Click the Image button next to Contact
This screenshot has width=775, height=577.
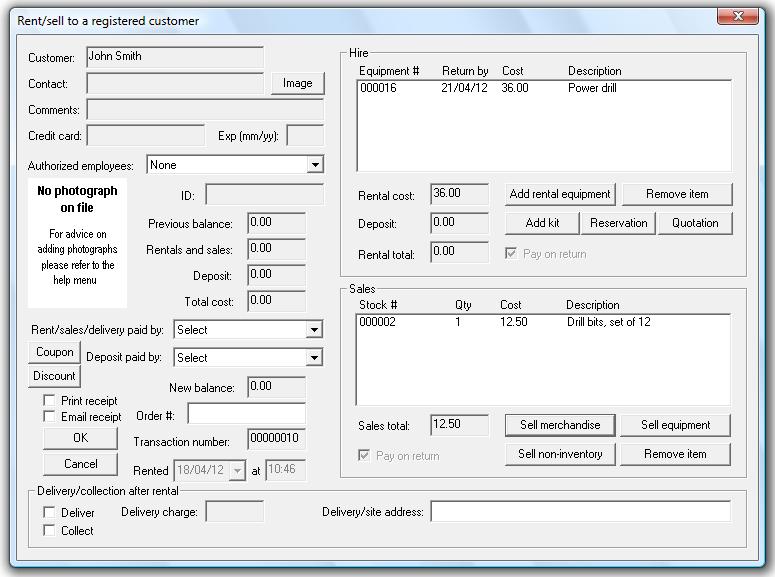(297, 83)
